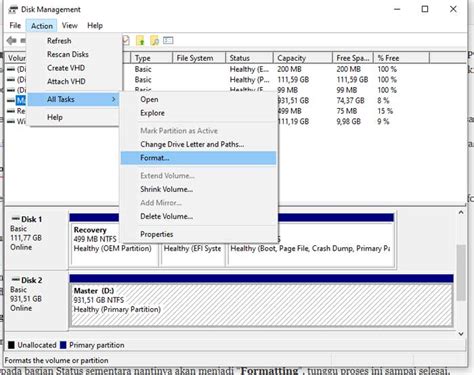This screenshot has height=375, width=474.
Task: Click Help inside the Action dropdown
Action: [74, 117]
